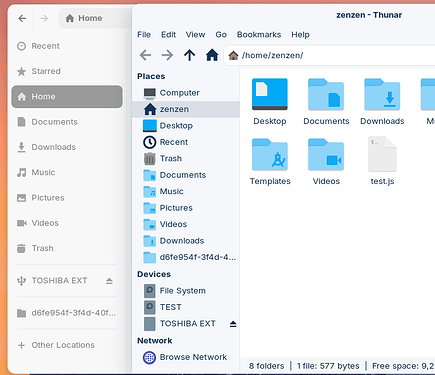Open the Templates folder icon
The image size is (435, 375).
tap(270, 155)
